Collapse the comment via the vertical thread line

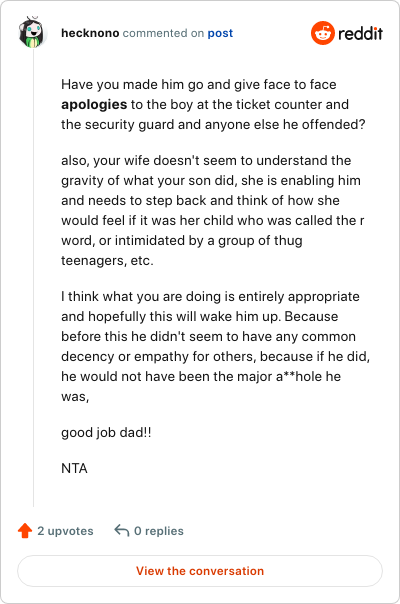pyautogui.click(x=34, y=277)
